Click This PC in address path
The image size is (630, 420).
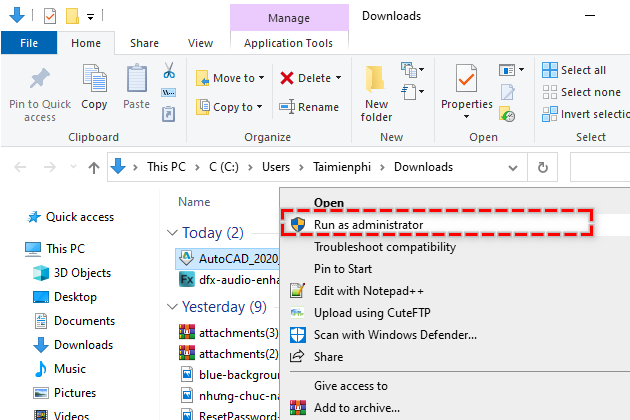click(x=166, y=167)
